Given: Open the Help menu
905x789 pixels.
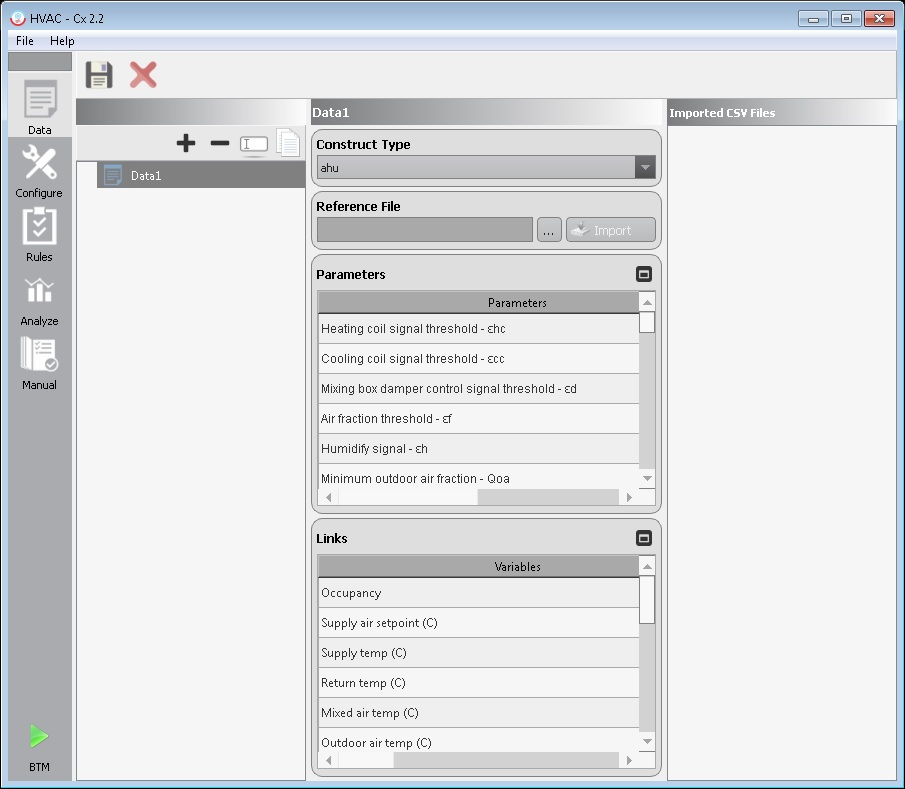Looking at the screenshot, I should click(x=62, y=41).
